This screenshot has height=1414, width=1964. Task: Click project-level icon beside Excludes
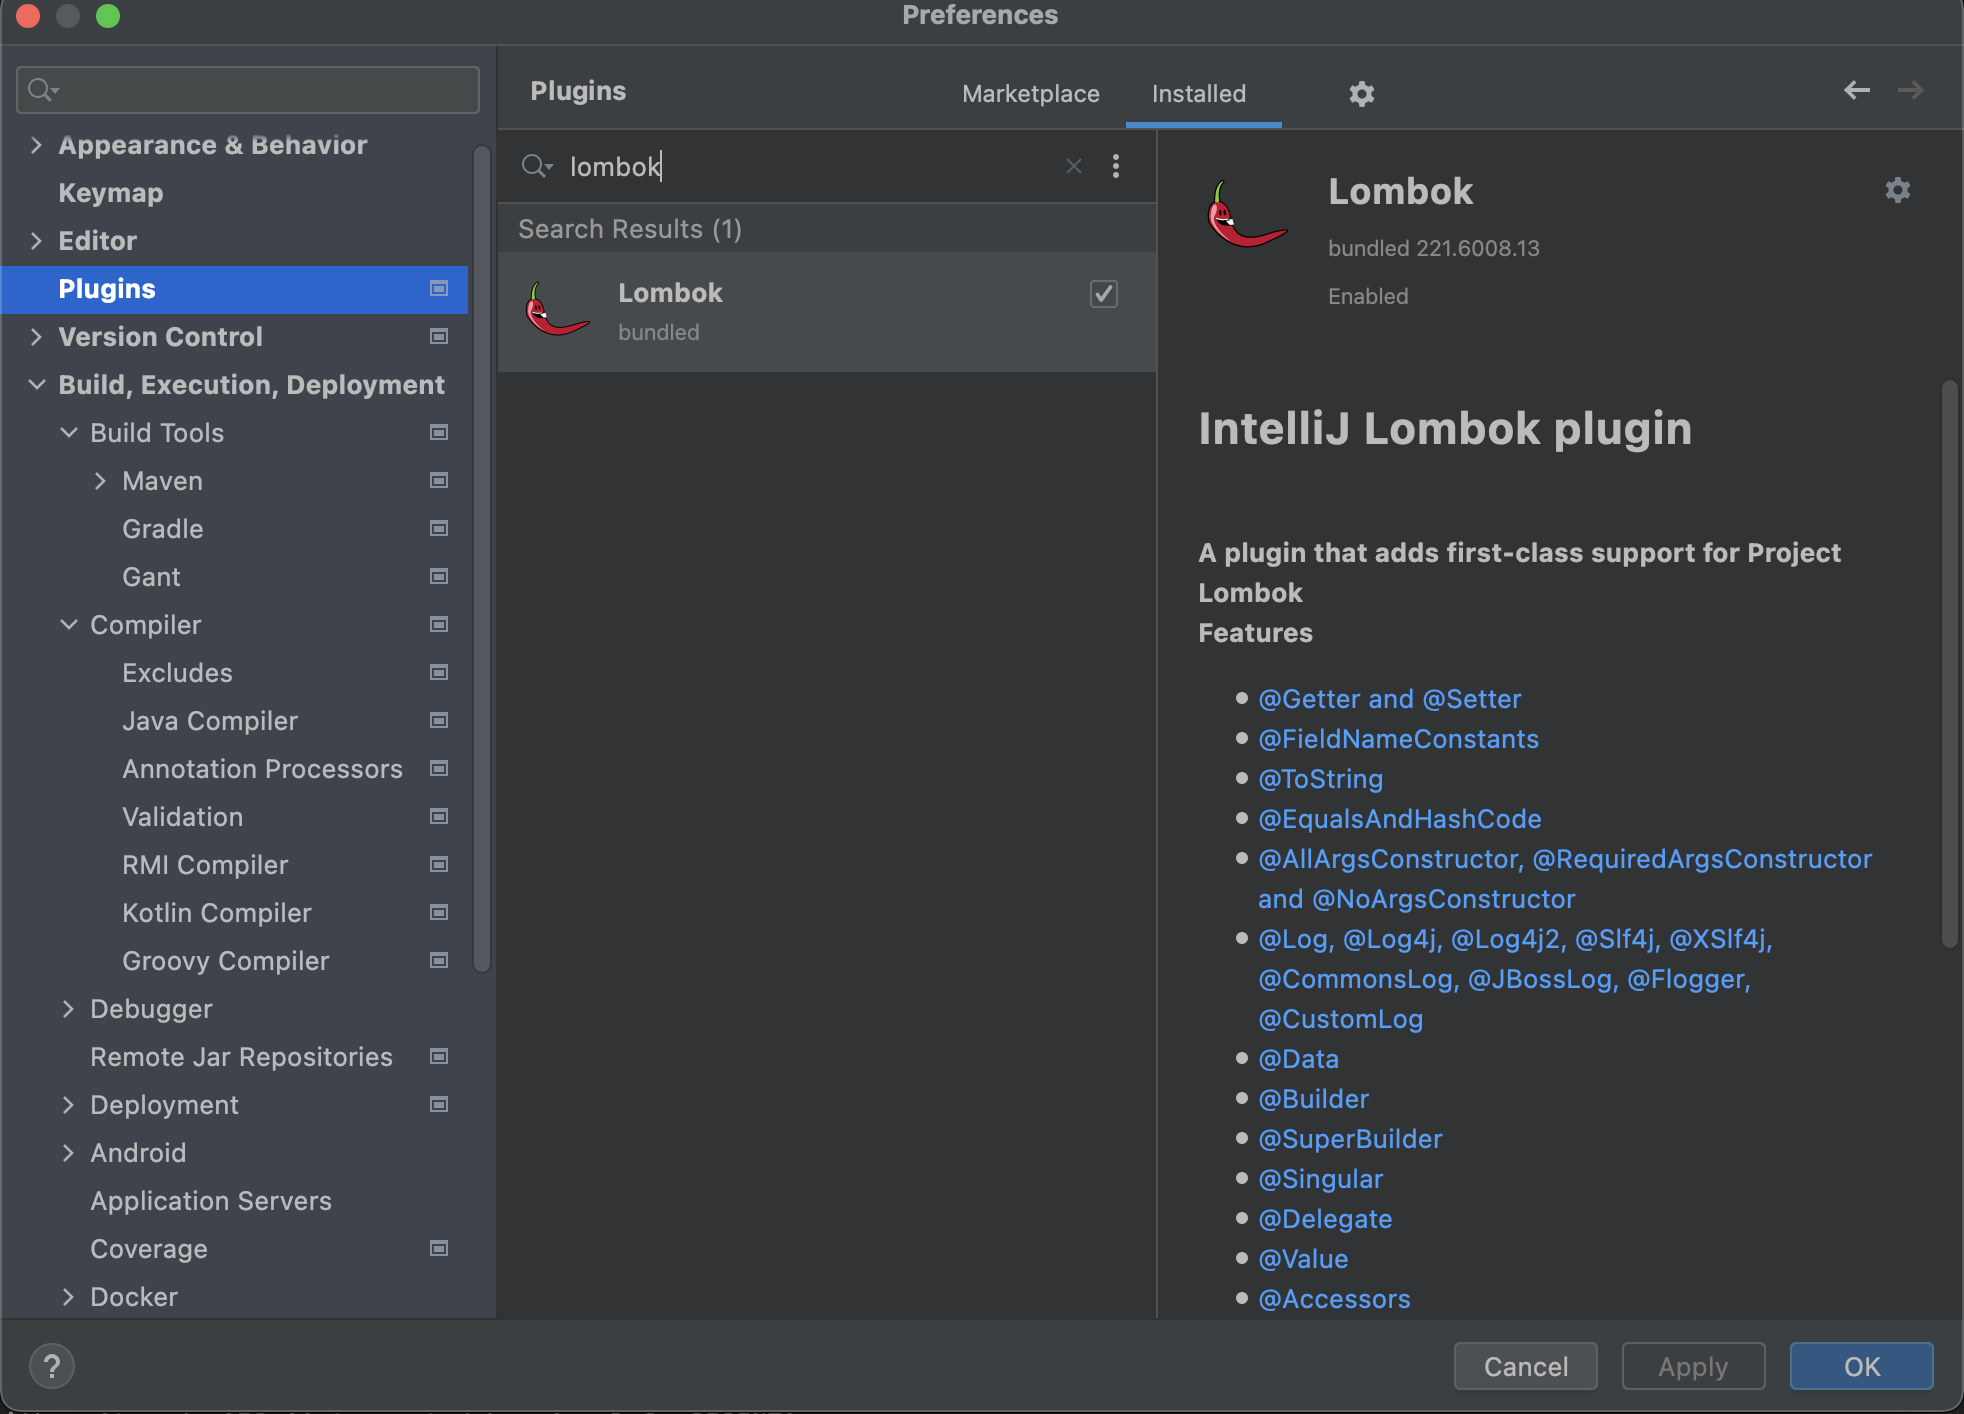coord(438,673)
